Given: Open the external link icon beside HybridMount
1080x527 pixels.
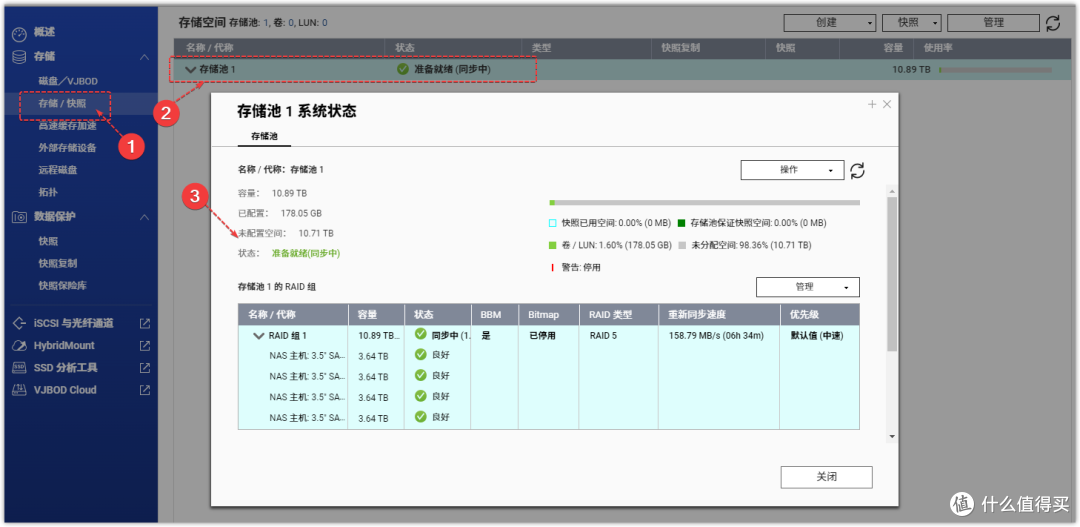Looking at the screenshot, I should [x=145, y=345].
